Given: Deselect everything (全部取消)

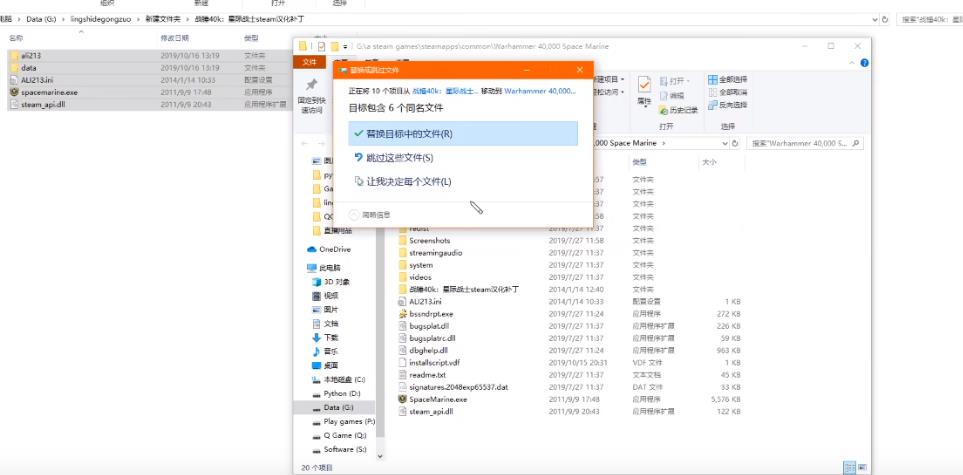Looking at the screenshot, I should tap(728, 92).
